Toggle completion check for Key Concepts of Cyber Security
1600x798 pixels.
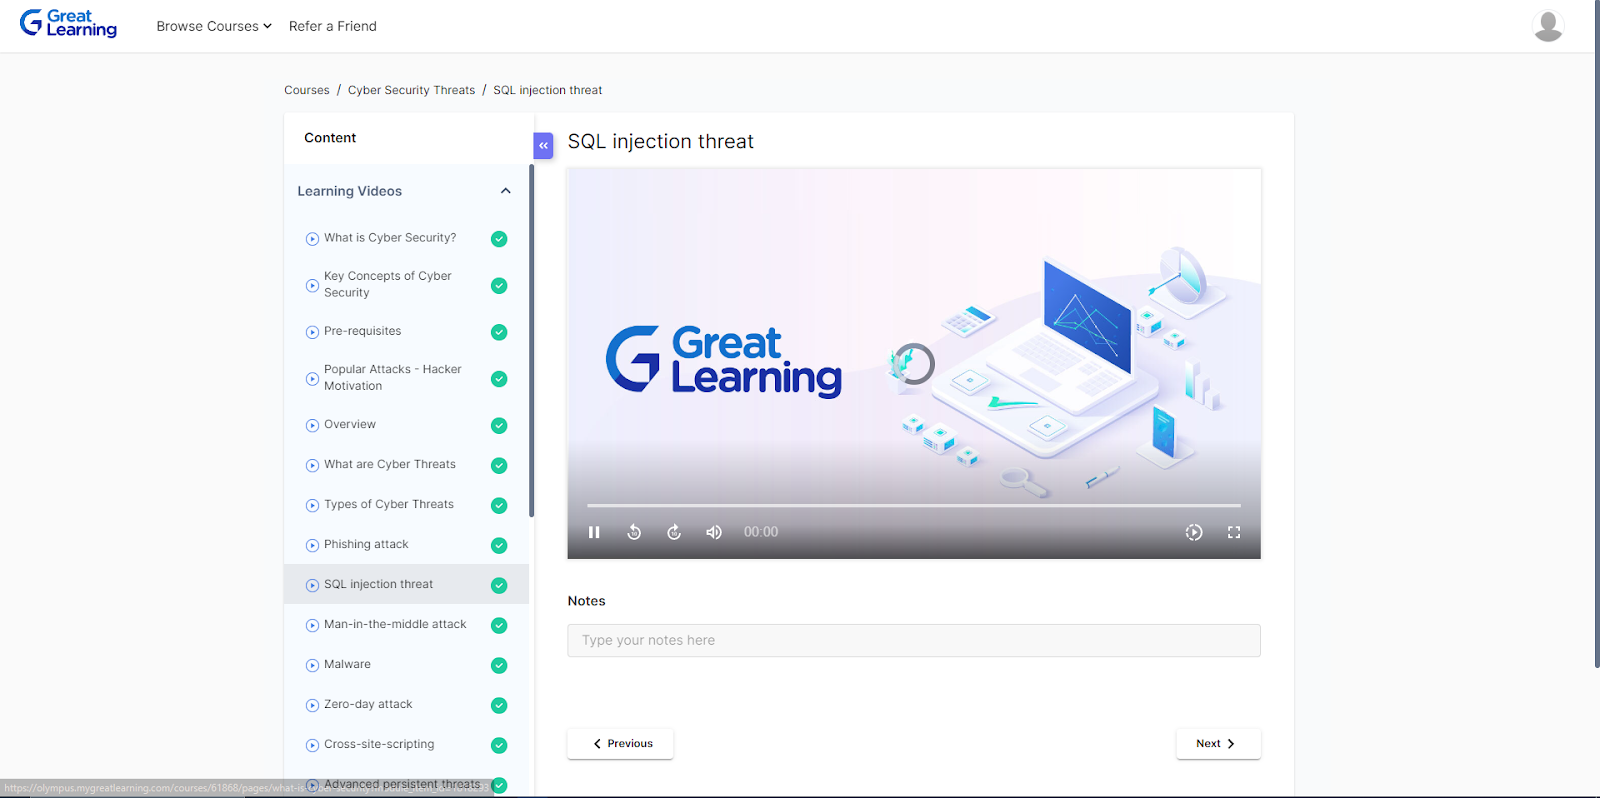[x=499, y=286]
